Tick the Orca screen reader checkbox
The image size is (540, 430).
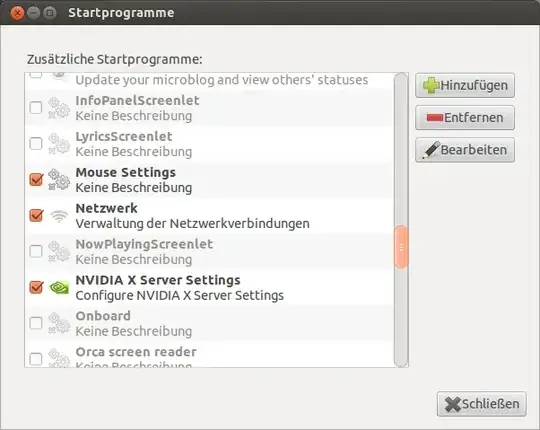pos(36,359)
